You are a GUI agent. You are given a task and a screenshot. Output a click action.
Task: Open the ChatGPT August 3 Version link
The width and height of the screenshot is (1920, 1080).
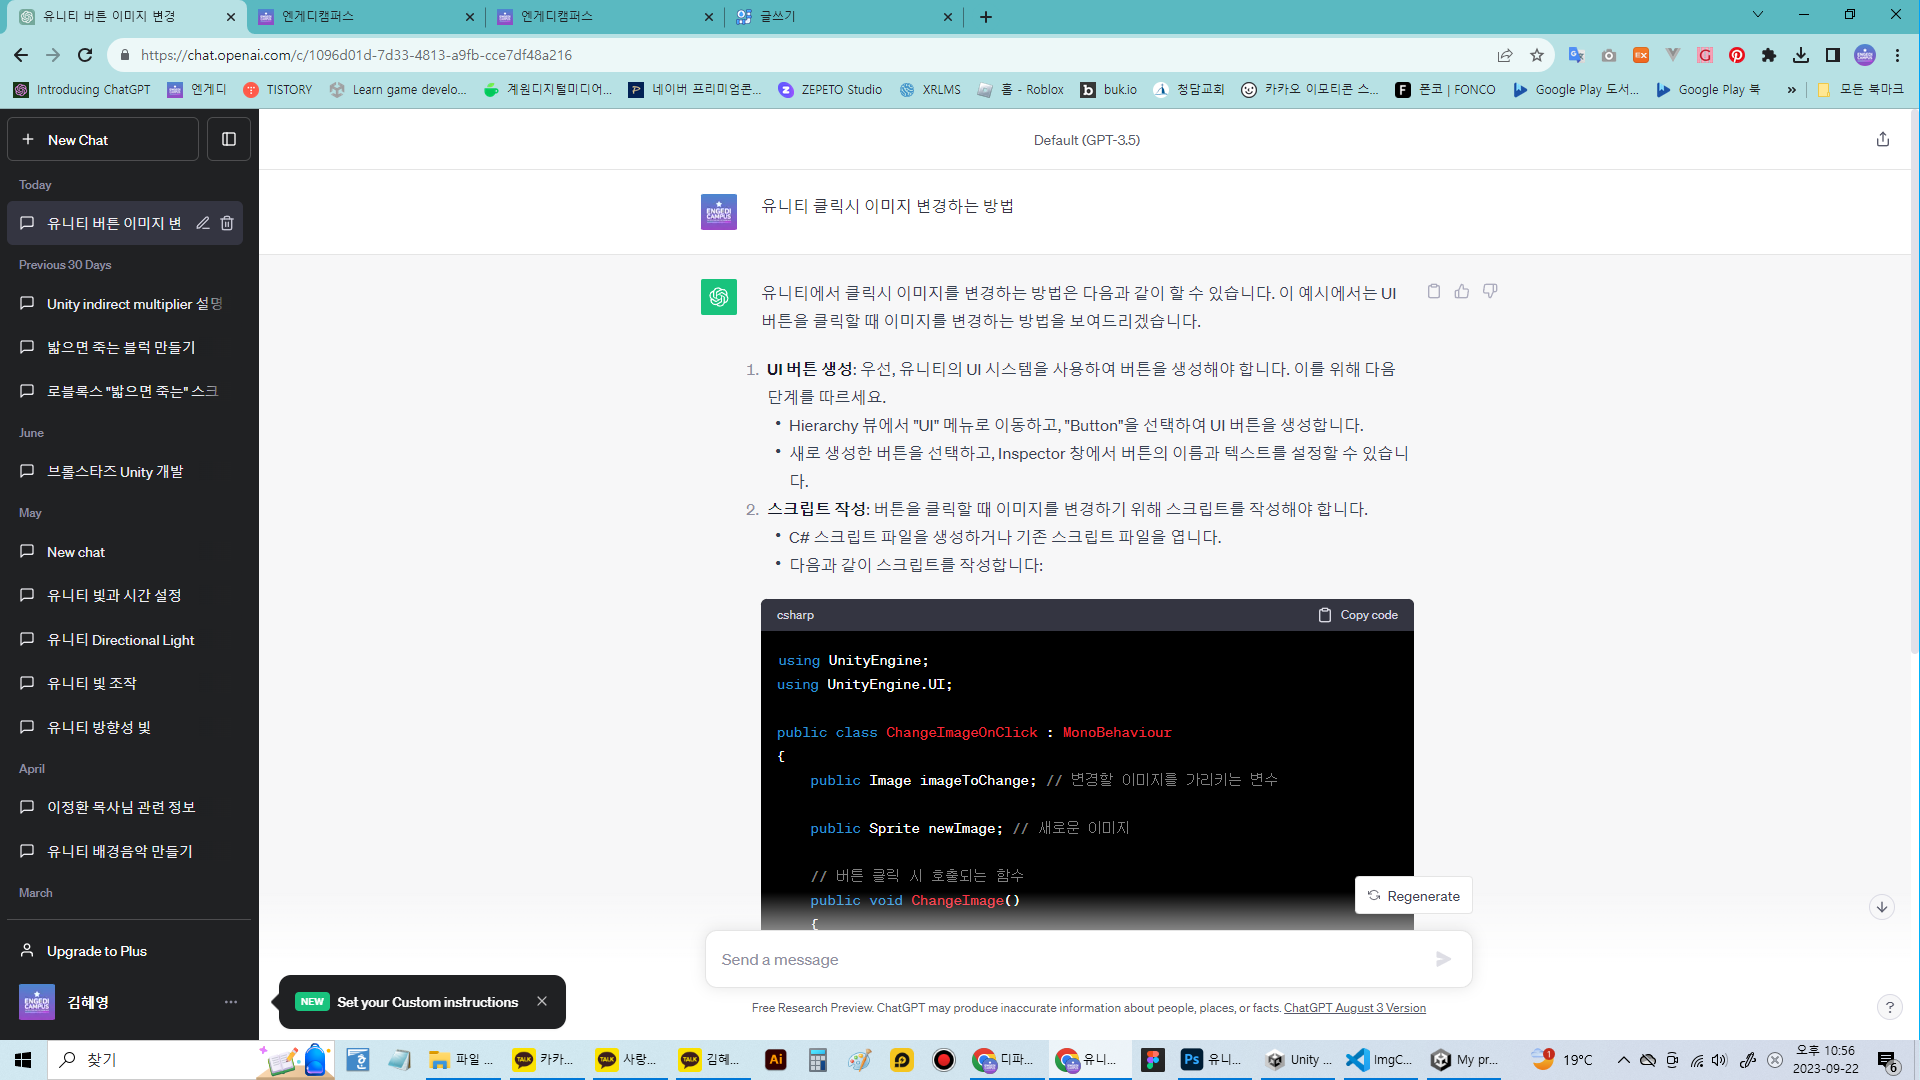click(1354, 1008)
